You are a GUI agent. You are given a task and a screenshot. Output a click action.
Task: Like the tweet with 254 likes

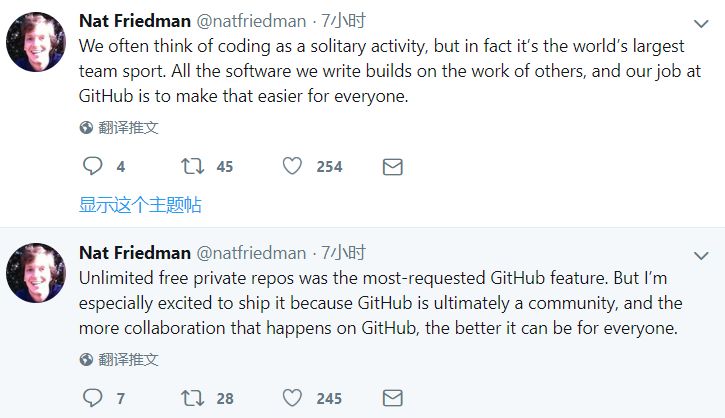point(292,166)
